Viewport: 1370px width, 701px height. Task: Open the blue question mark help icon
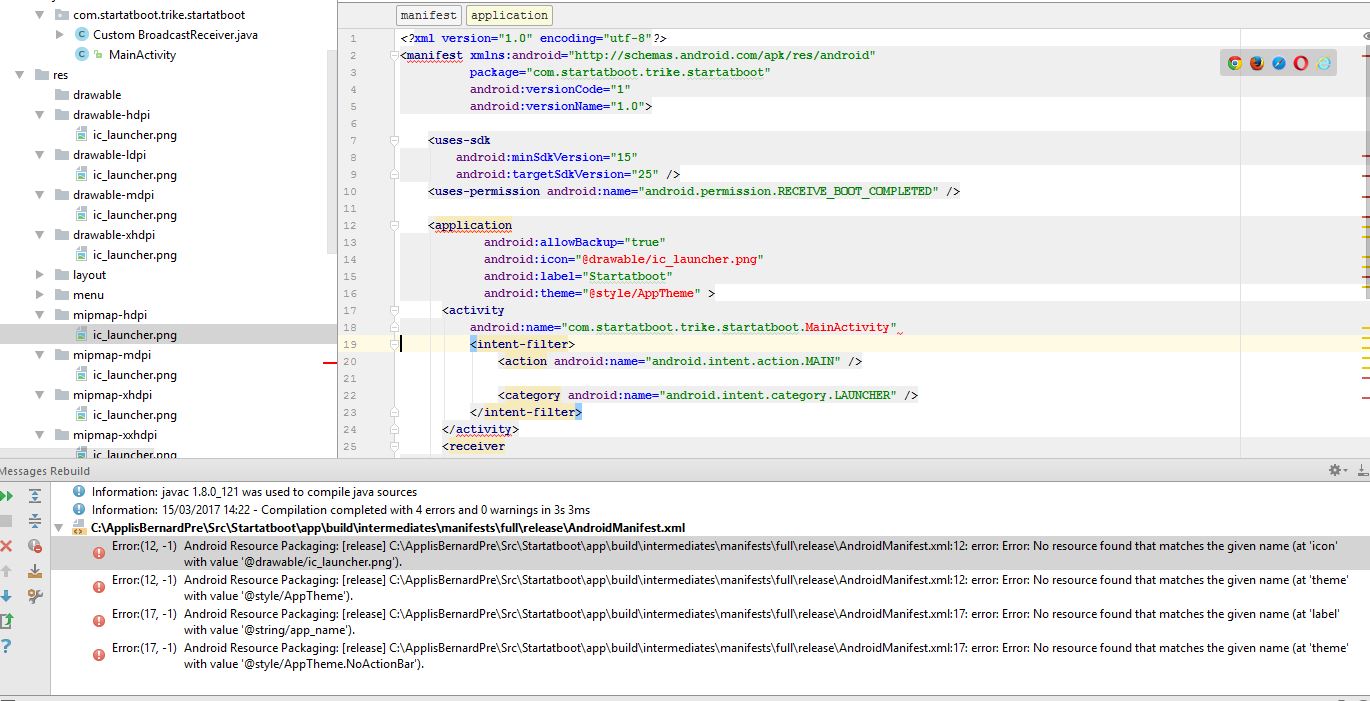coord(6,646)
